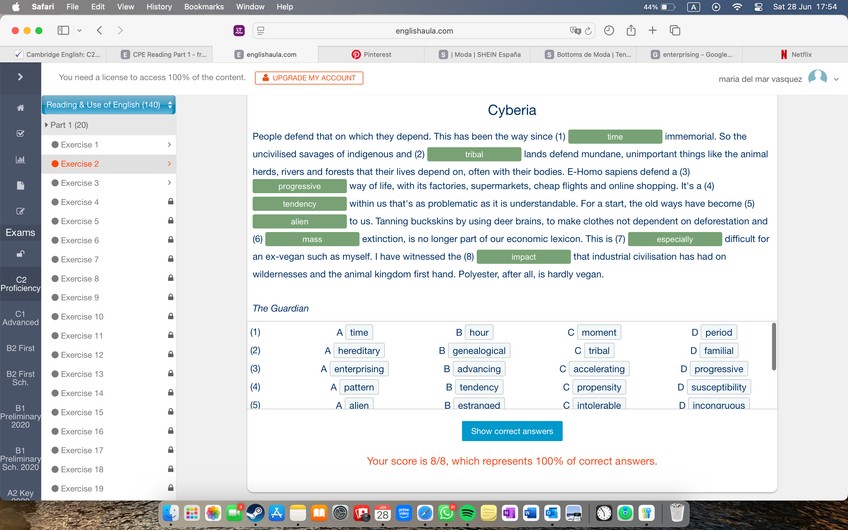Choose option 'propensity' for question 4
The height and width of the screenshot is (530, 848).
click(599, 387)
